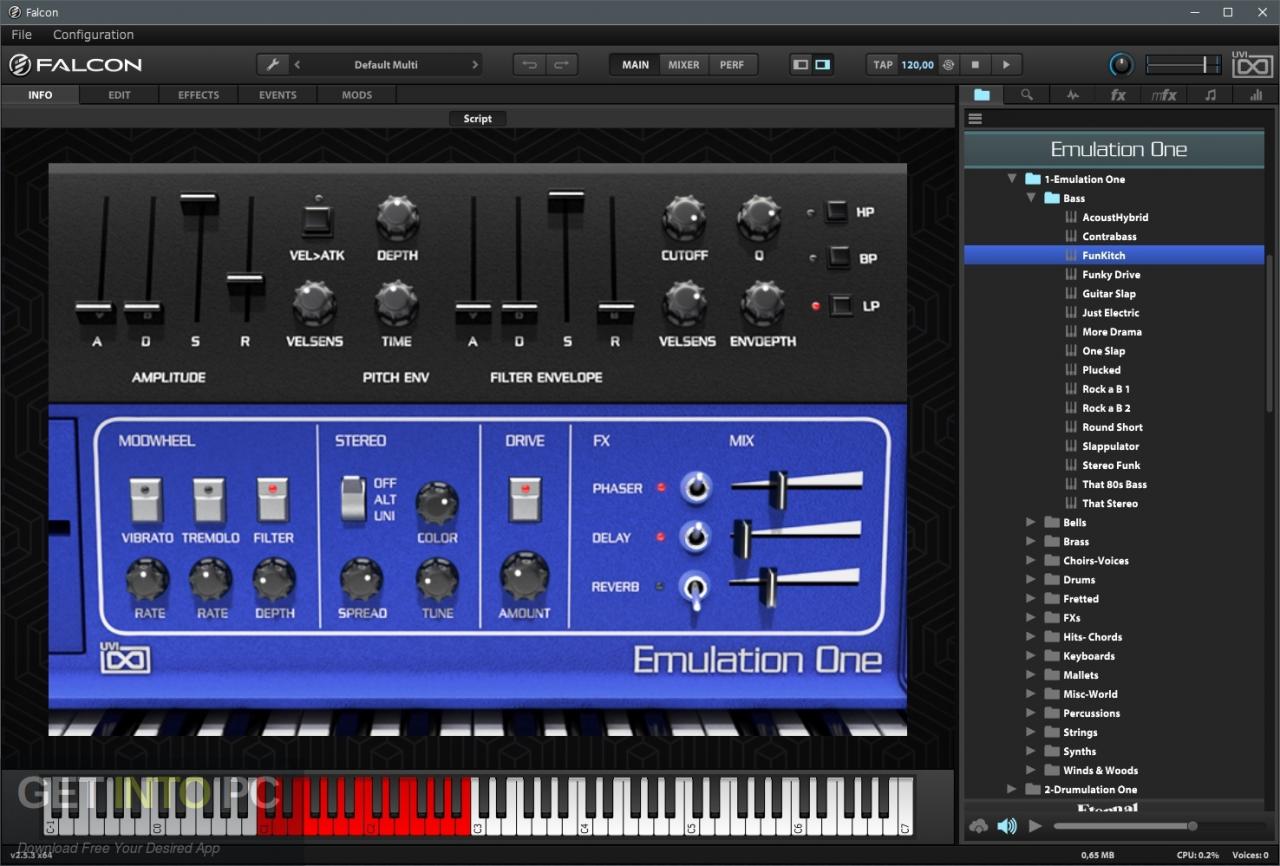
Task: Click the UVI logo top right
Action: (1252, 65)
